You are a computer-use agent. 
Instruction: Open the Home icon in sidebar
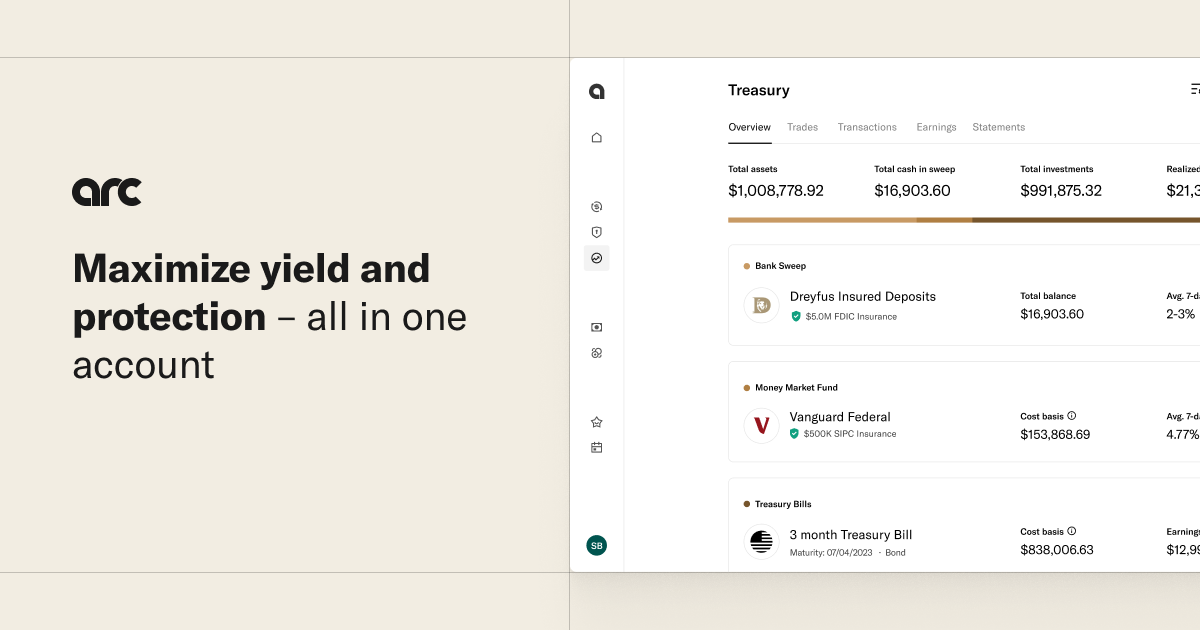point(597,138)
